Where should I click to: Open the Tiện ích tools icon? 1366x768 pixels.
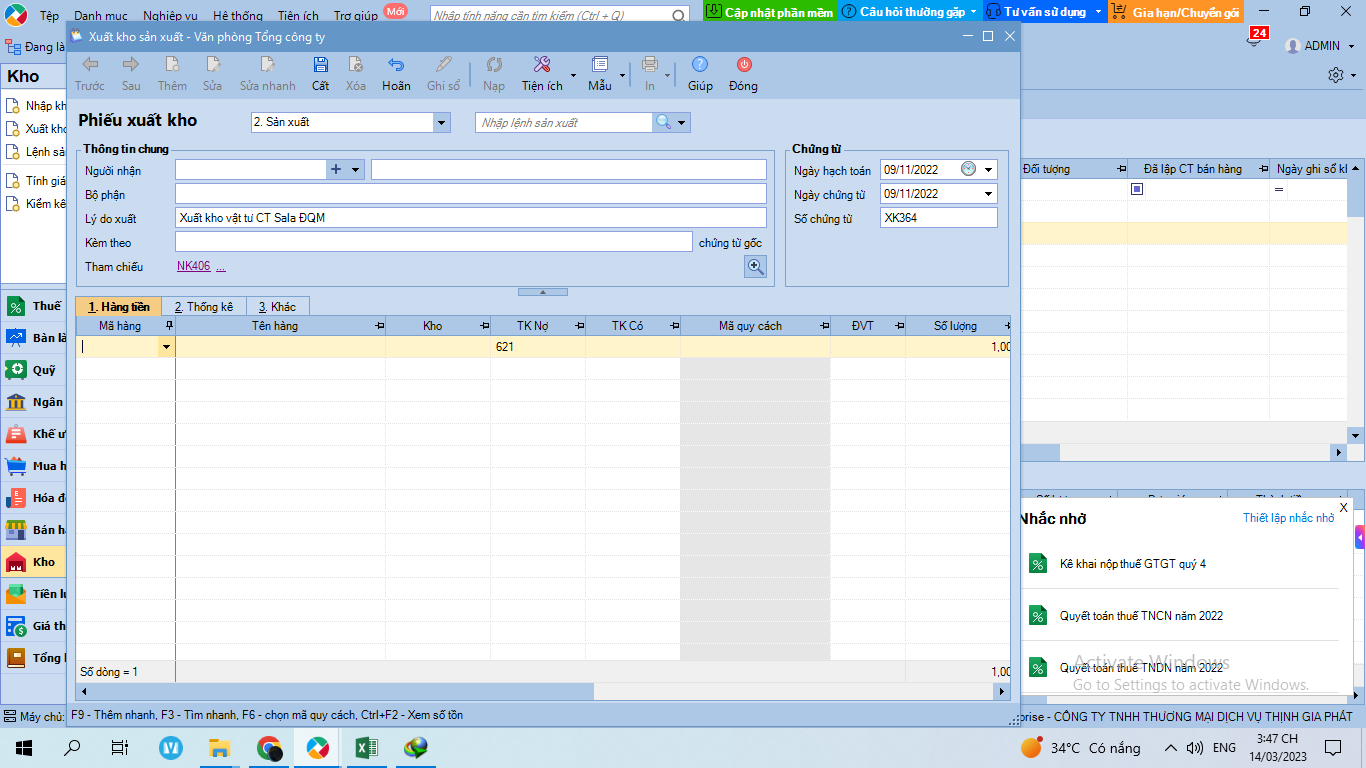[542, 65]
